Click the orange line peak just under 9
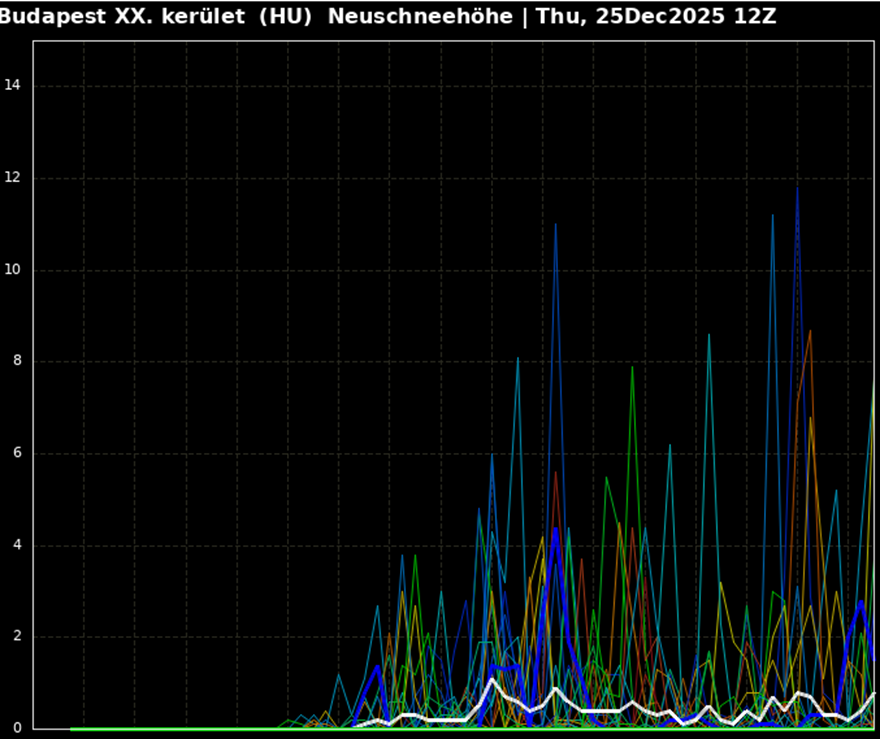 pos(810,331)
